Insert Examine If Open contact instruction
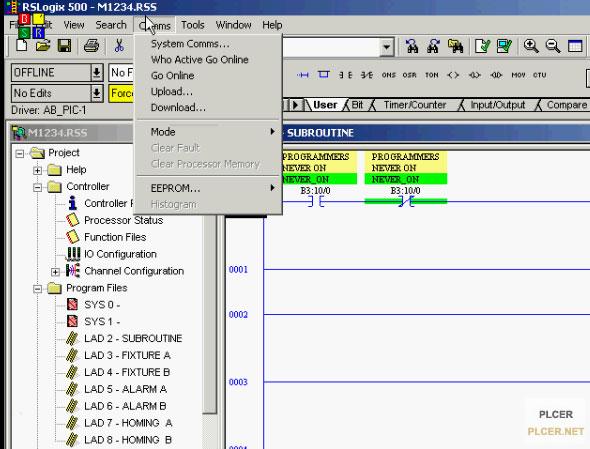This screenshot has width=590, height=449. click(367, 75)
